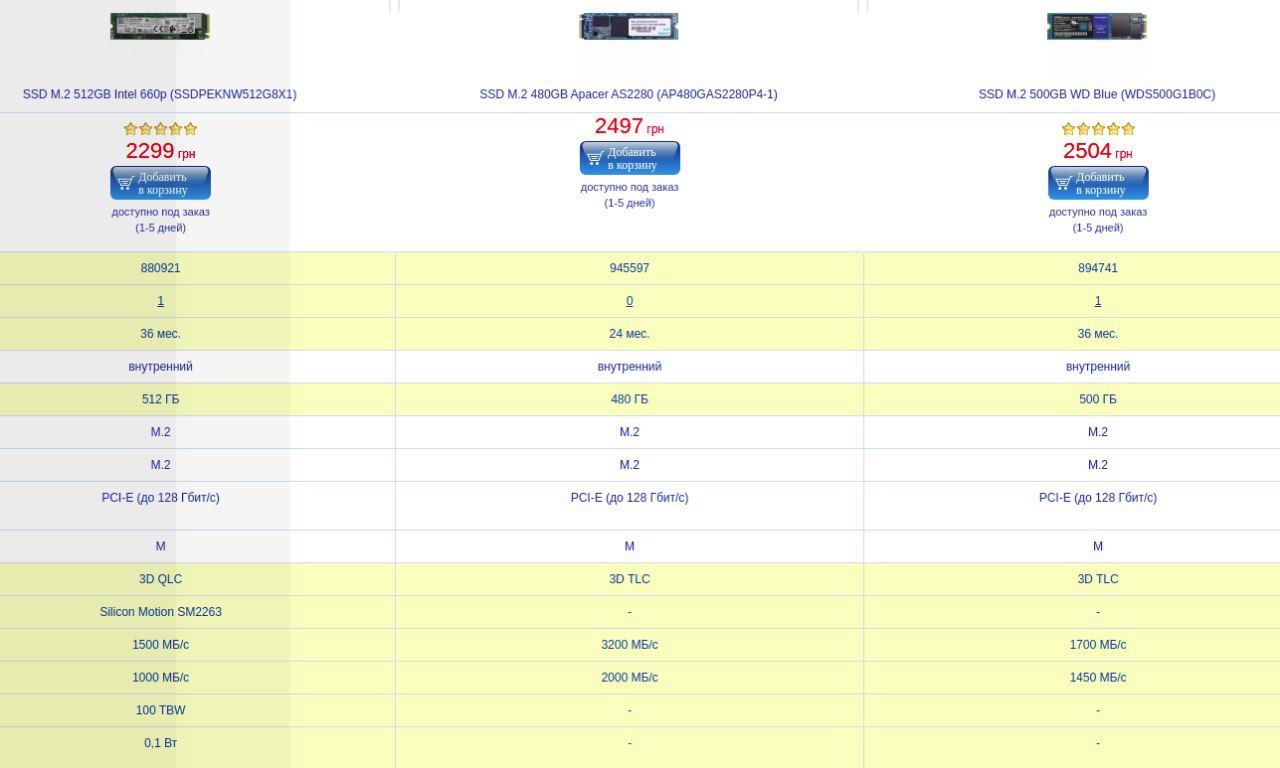Select price 2299 грн
Image resolution: width=1280 pixels, height=768 pixels.
160,151
